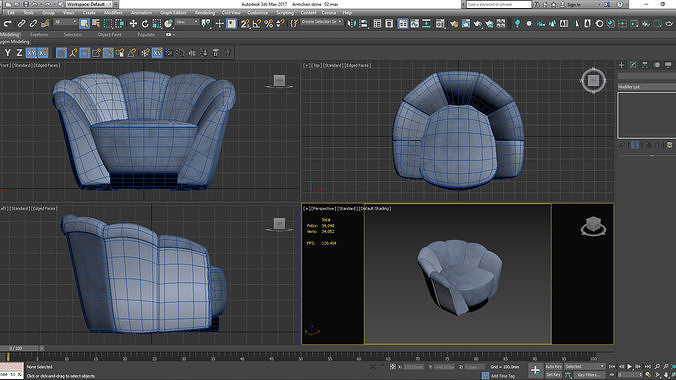Toggle 2.5D Snaps button
The width and height of the screenshot is (676, 380).
pyautogui.click(x=245, y=24)
